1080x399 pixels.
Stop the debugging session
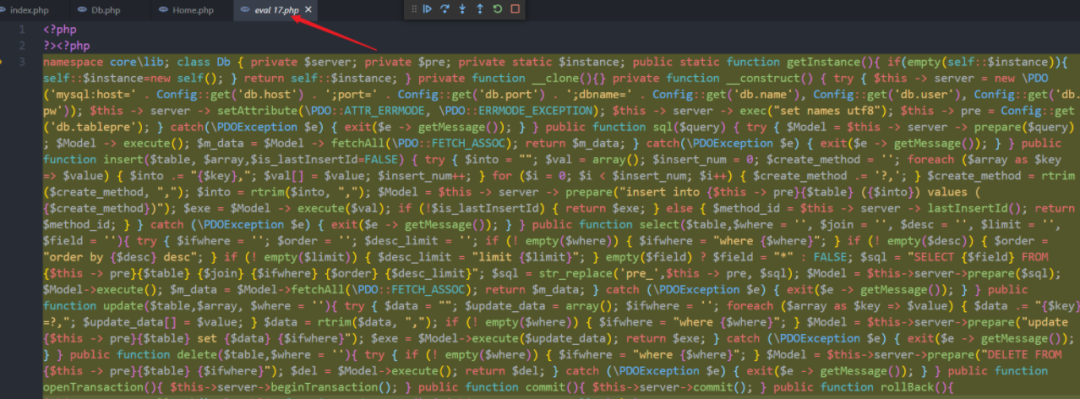[515, 9]
